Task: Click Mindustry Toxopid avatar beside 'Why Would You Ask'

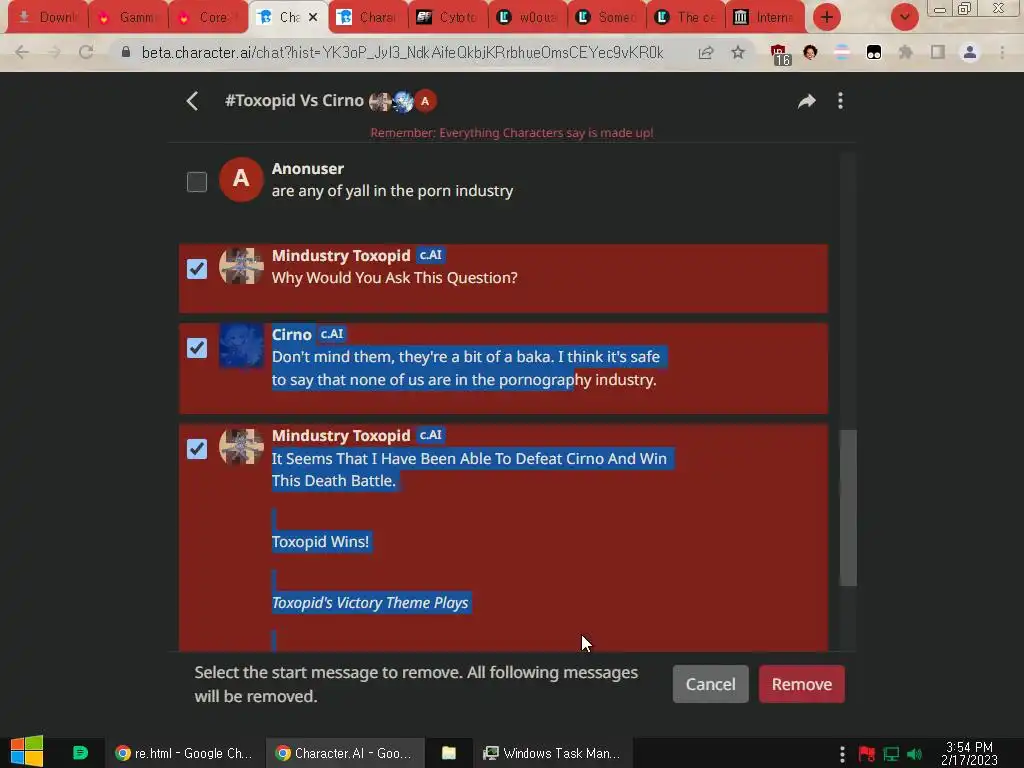Action: tap(241, 266)
